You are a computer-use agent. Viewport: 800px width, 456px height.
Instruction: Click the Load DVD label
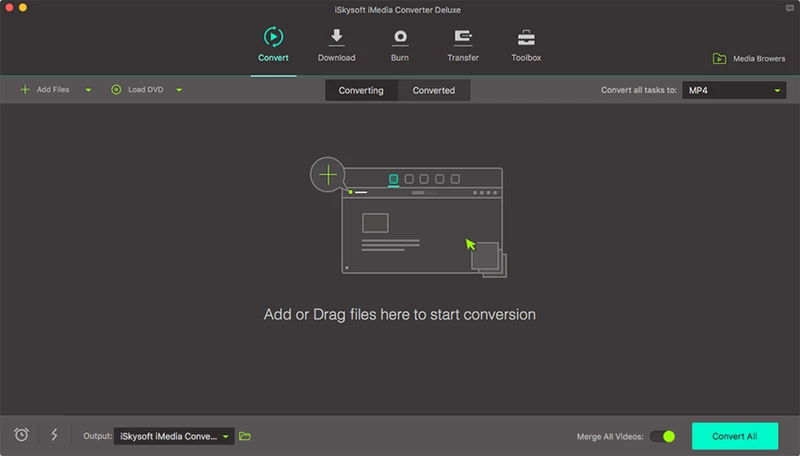coord(146,90)
